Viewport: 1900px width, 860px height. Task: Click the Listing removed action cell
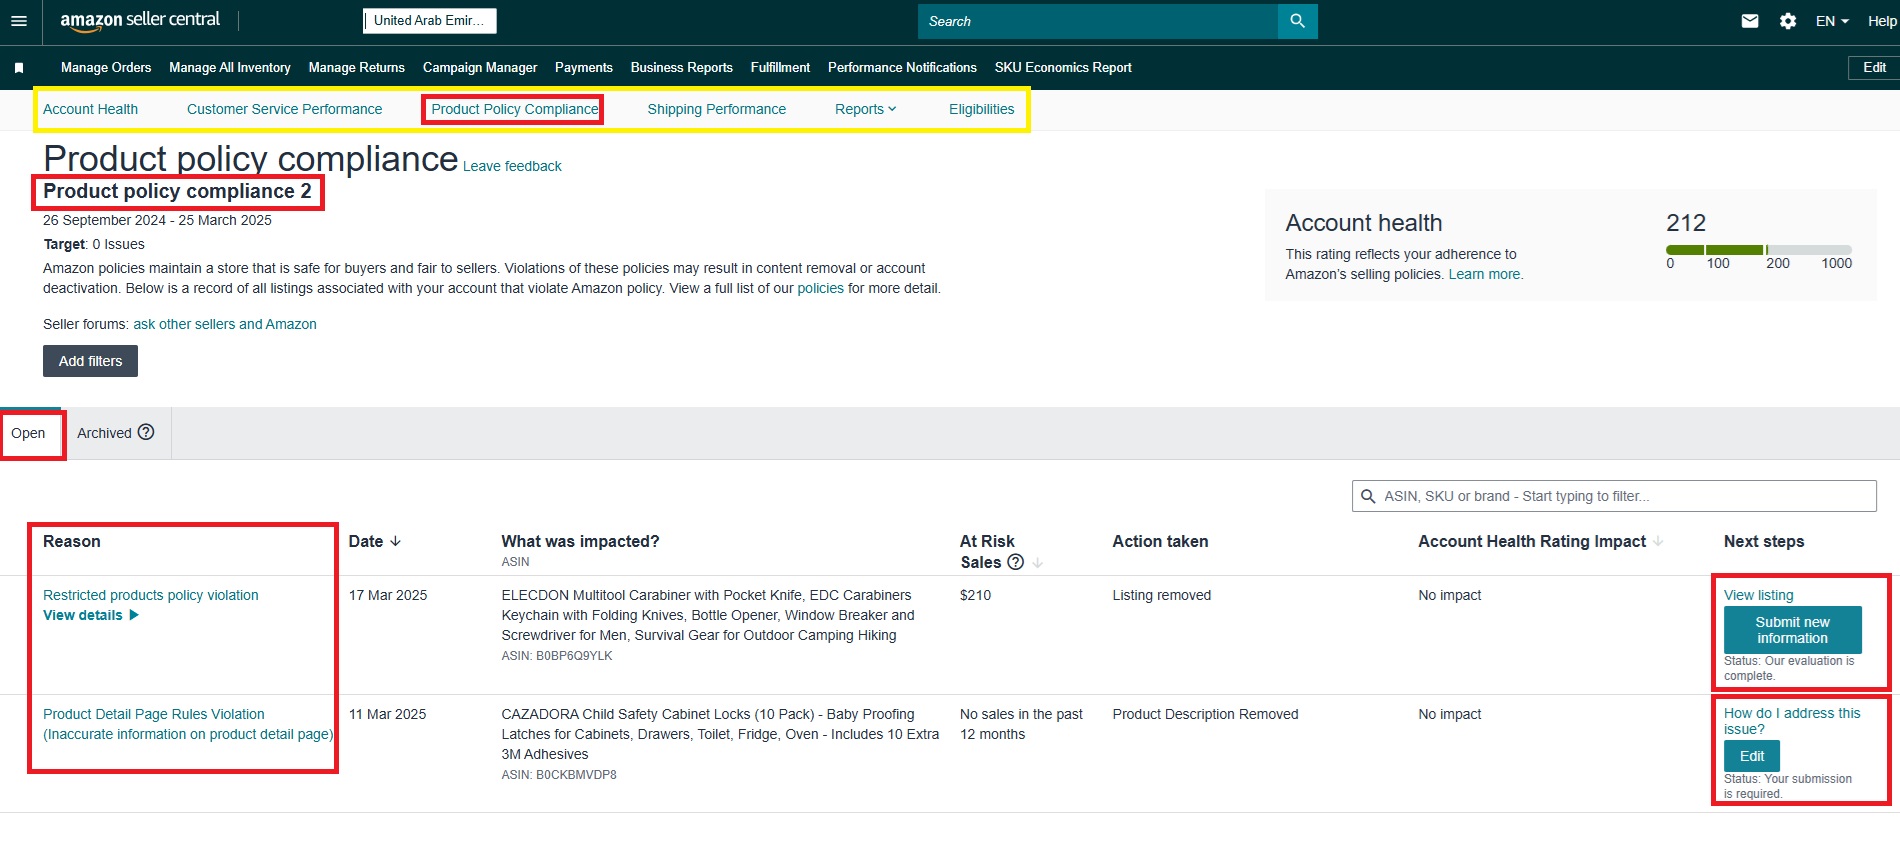coord(1162,595)
